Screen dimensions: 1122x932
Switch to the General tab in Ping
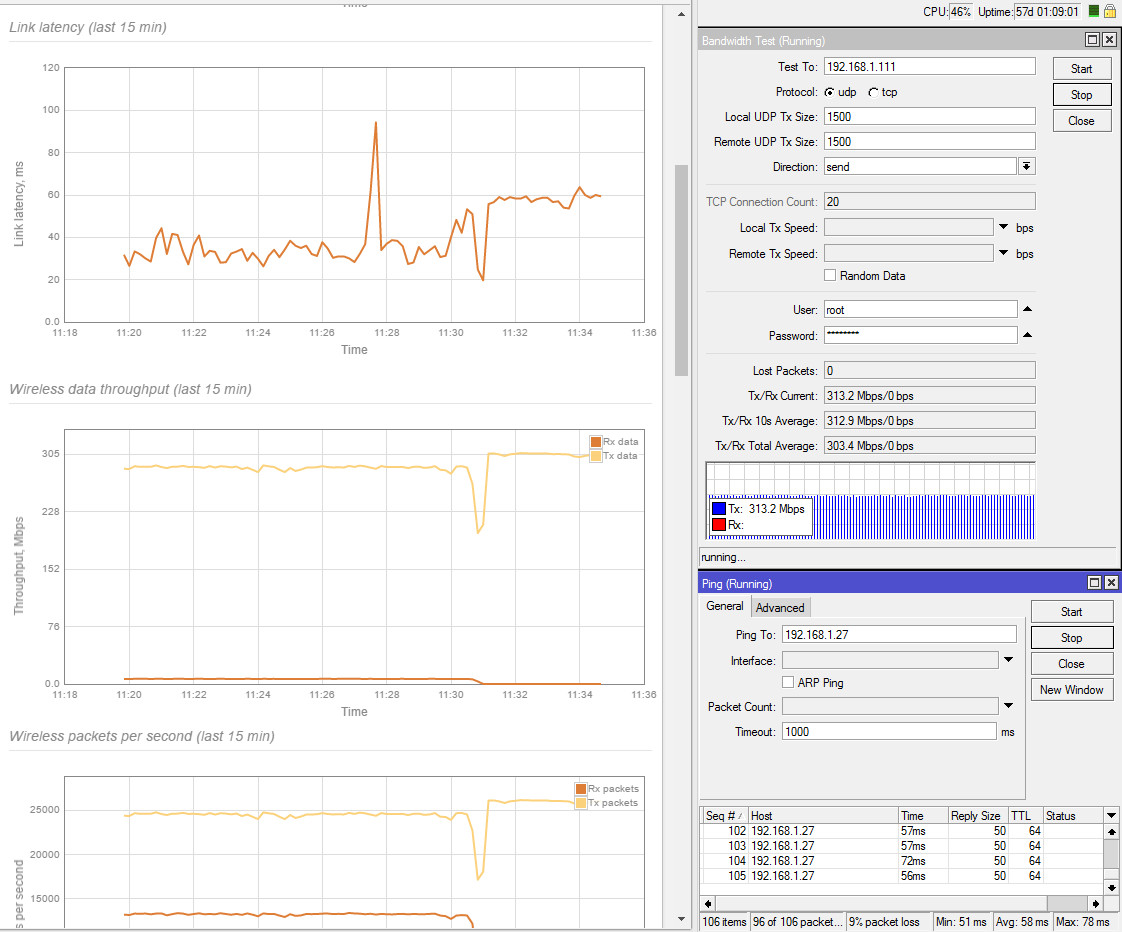pos(725,606)
